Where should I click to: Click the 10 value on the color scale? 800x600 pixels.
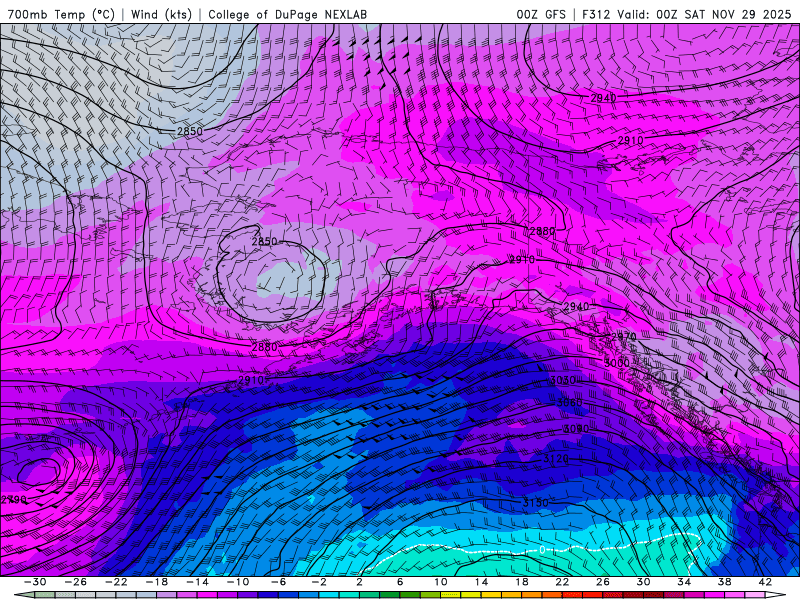pos(440,582)
